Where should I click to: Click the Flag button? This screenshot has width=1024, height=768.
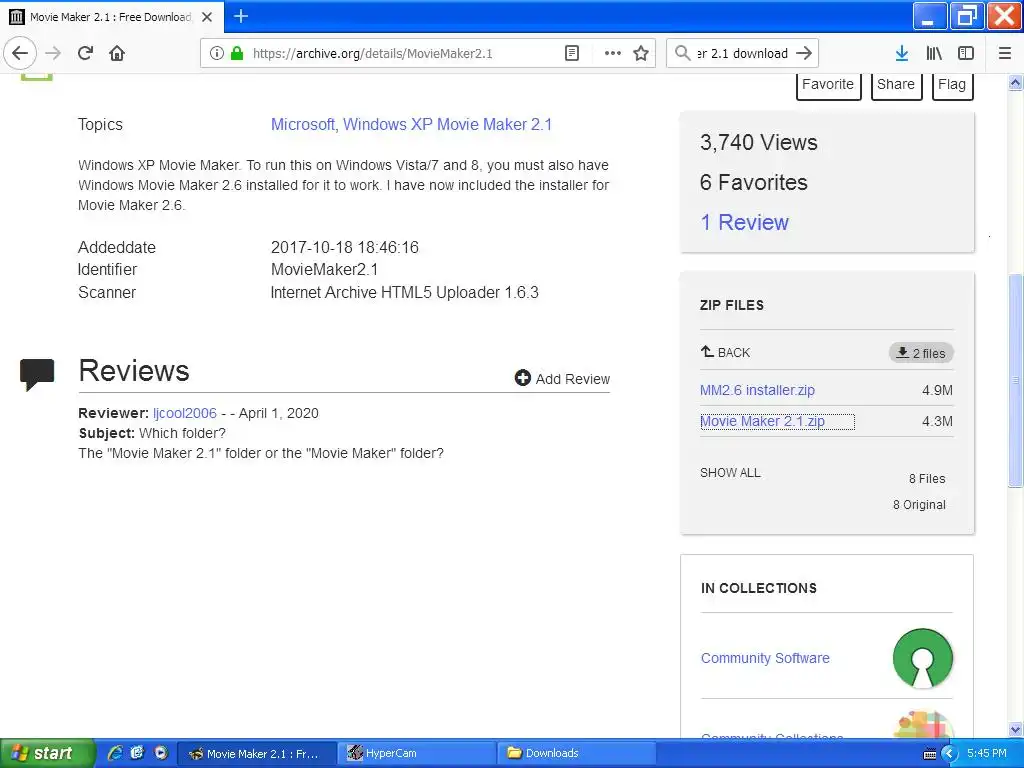(x=952, y=85)
